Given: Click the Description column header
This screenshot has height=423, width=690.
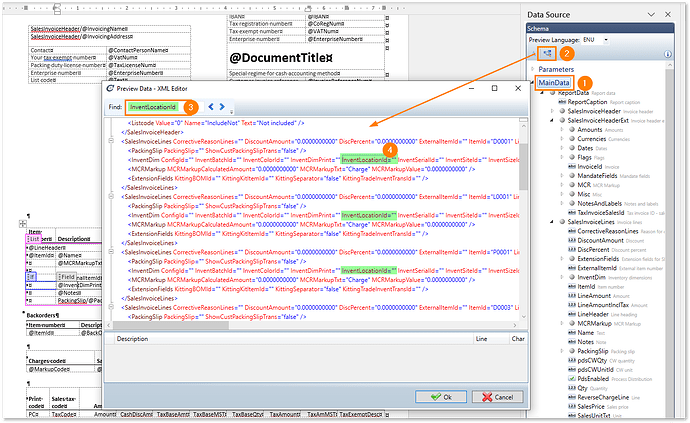Looking at the screenshot, I should pyautogui.click(x=132, y=338).
